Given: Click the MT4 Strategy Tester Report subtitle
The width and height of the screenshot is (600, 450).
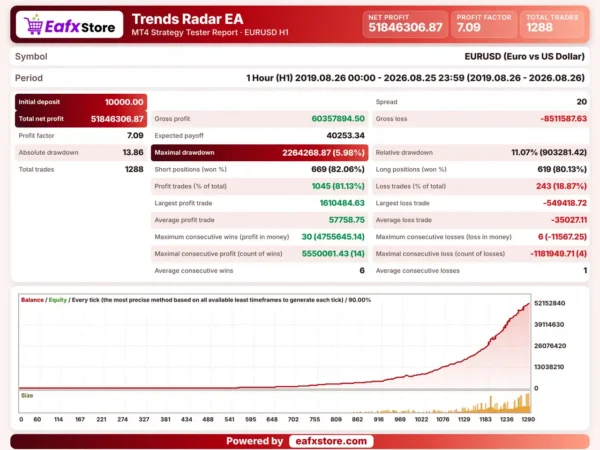Looking at the screenshot, I should pyautogui.click(x=210, y=33).
